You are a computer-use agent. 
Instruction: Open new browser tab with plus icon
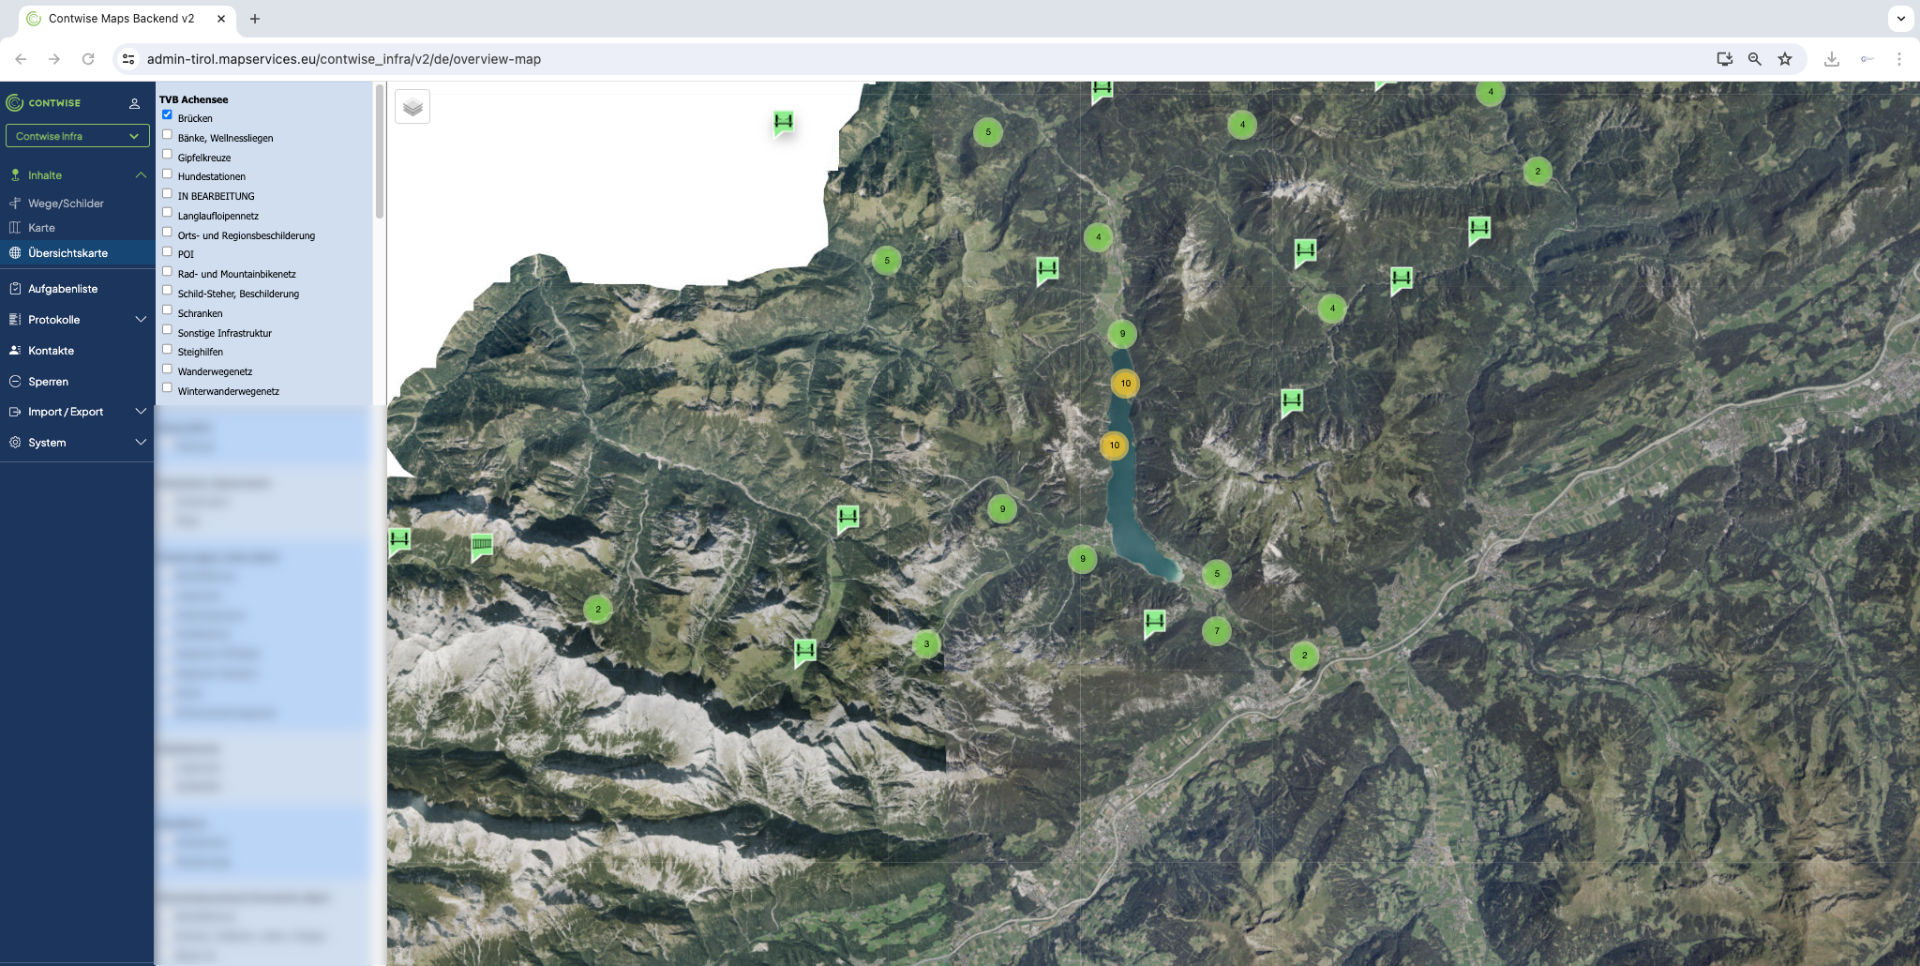[255, 18]
